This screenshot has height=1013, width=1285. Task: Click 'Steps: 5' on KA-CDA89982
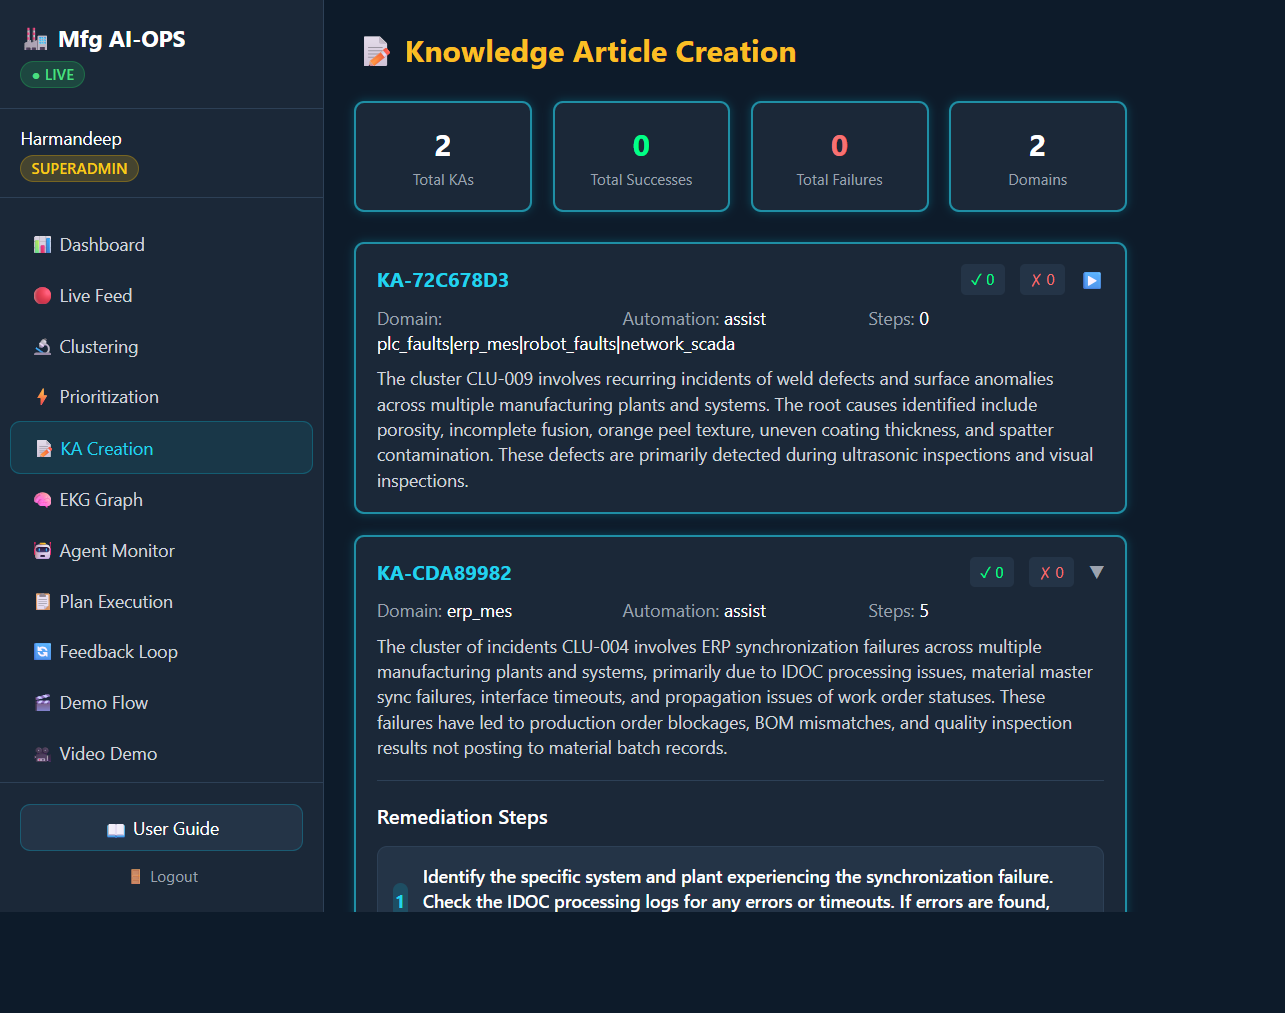pyautogui.click(x=898, y=611)
